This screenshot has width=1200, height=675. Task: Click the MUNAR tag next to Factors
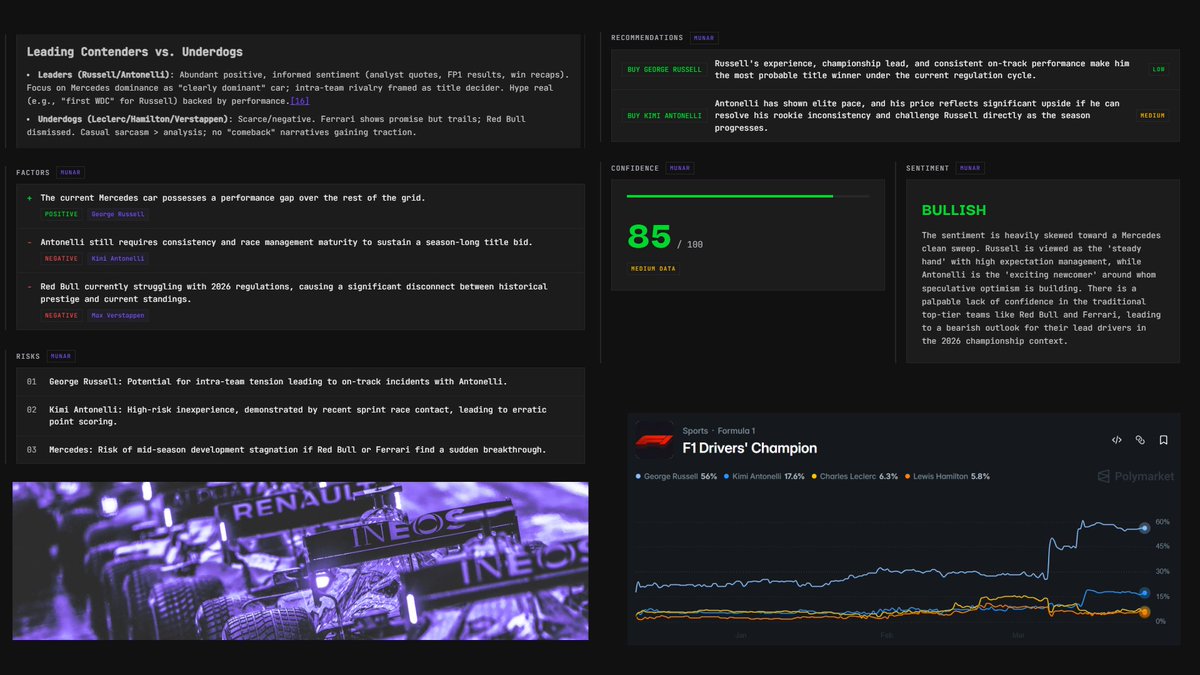point(71,173)
